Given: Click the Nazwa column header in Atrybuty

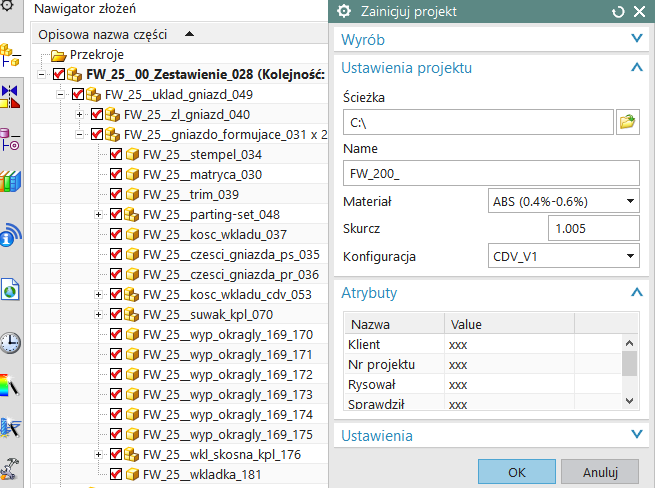Looking at the screenshot, I should (394, 324).
